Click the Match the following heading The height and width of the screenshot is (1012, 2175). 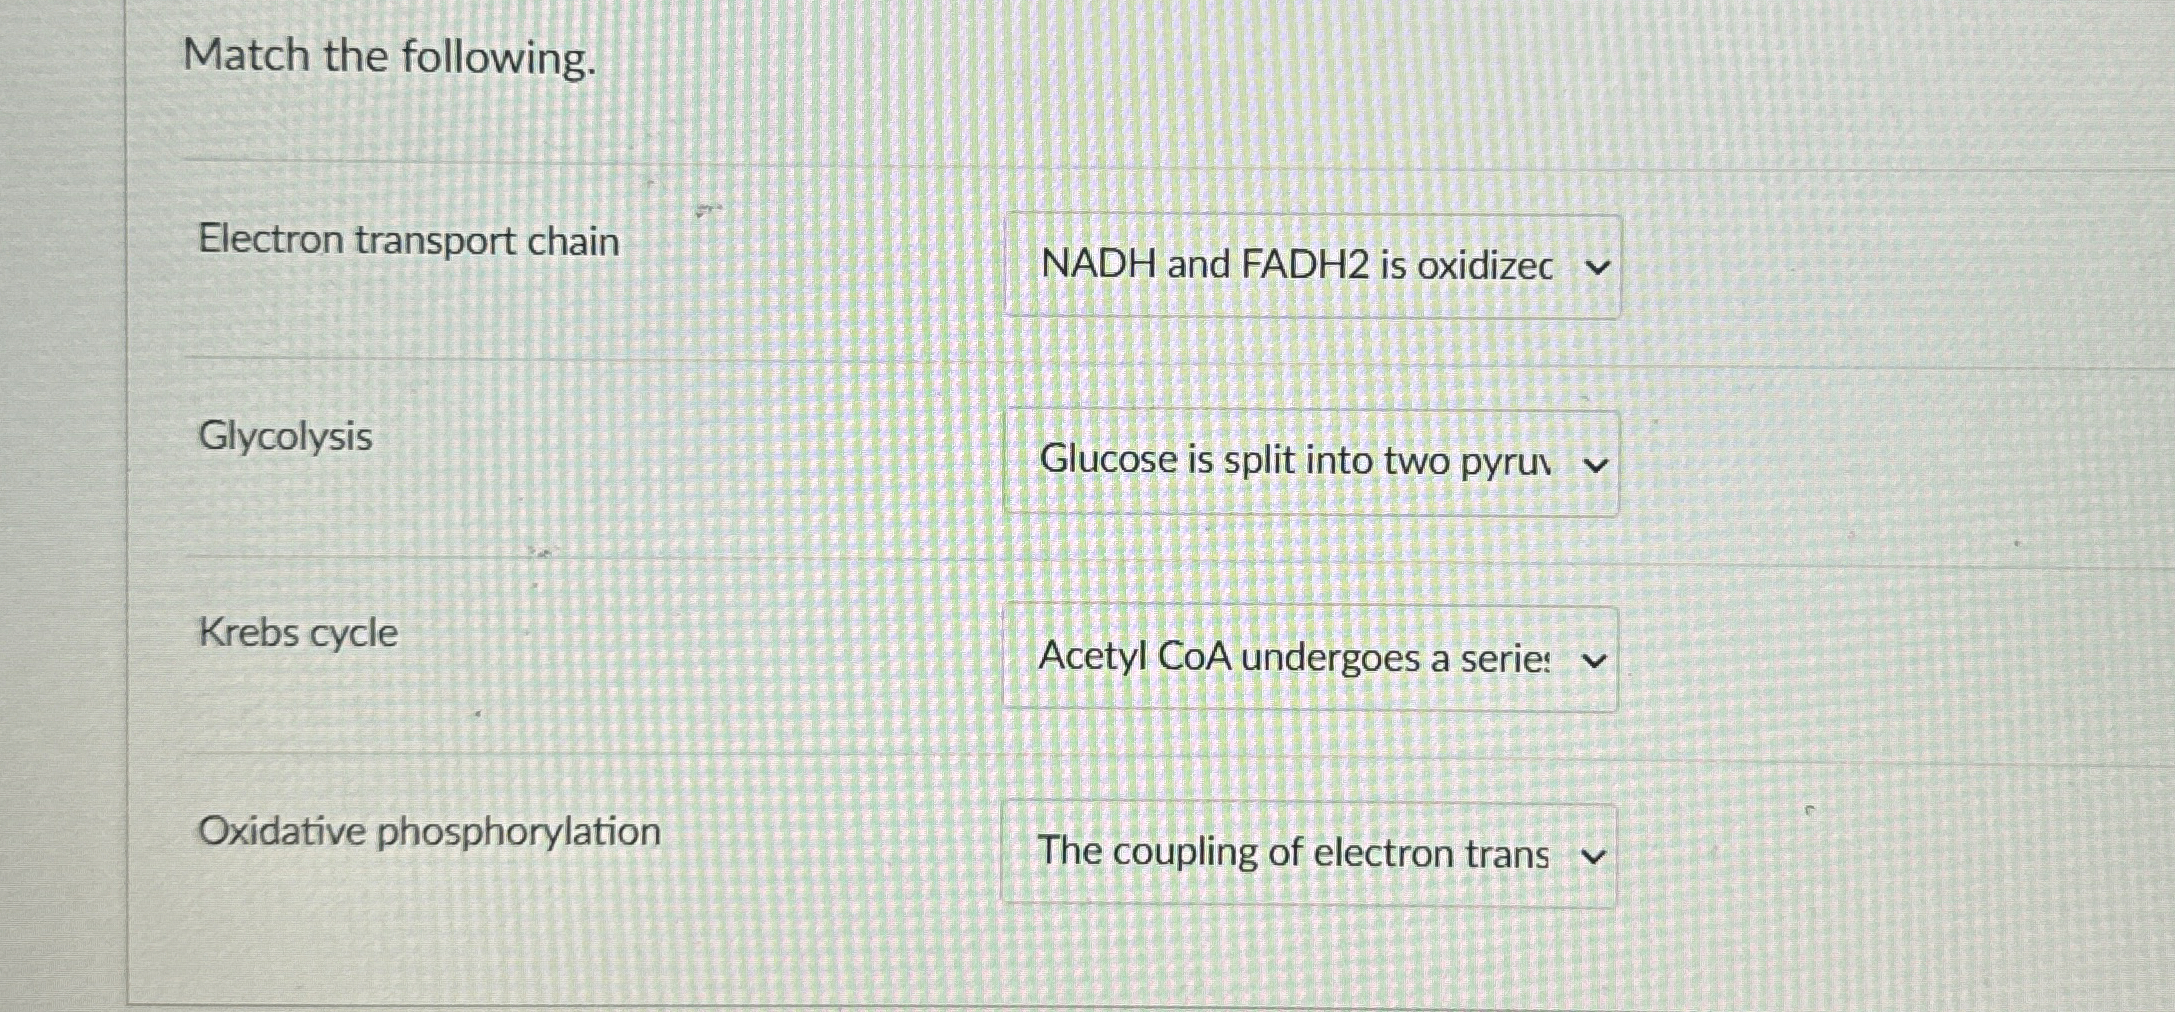click(x=391, y=57)
